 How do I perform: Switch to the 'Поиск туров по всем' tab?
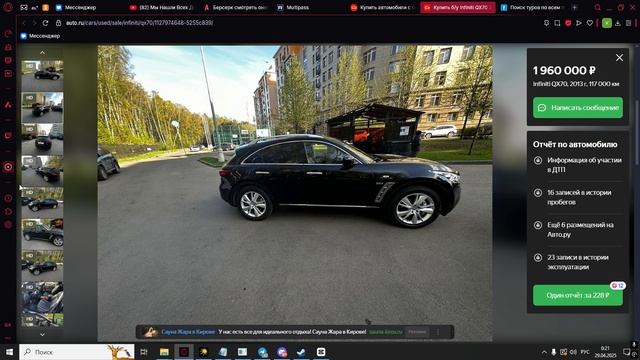[533, 7]
